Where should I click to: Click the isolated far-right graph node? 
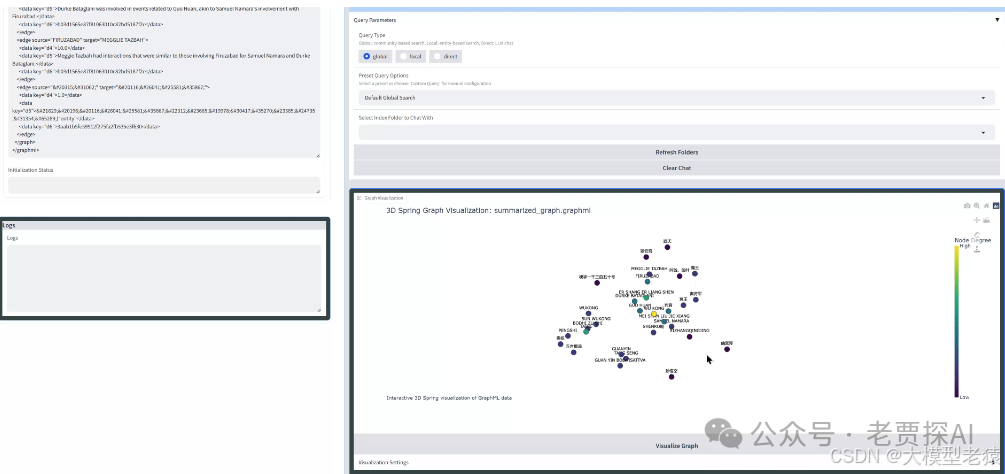click(725, 350)
